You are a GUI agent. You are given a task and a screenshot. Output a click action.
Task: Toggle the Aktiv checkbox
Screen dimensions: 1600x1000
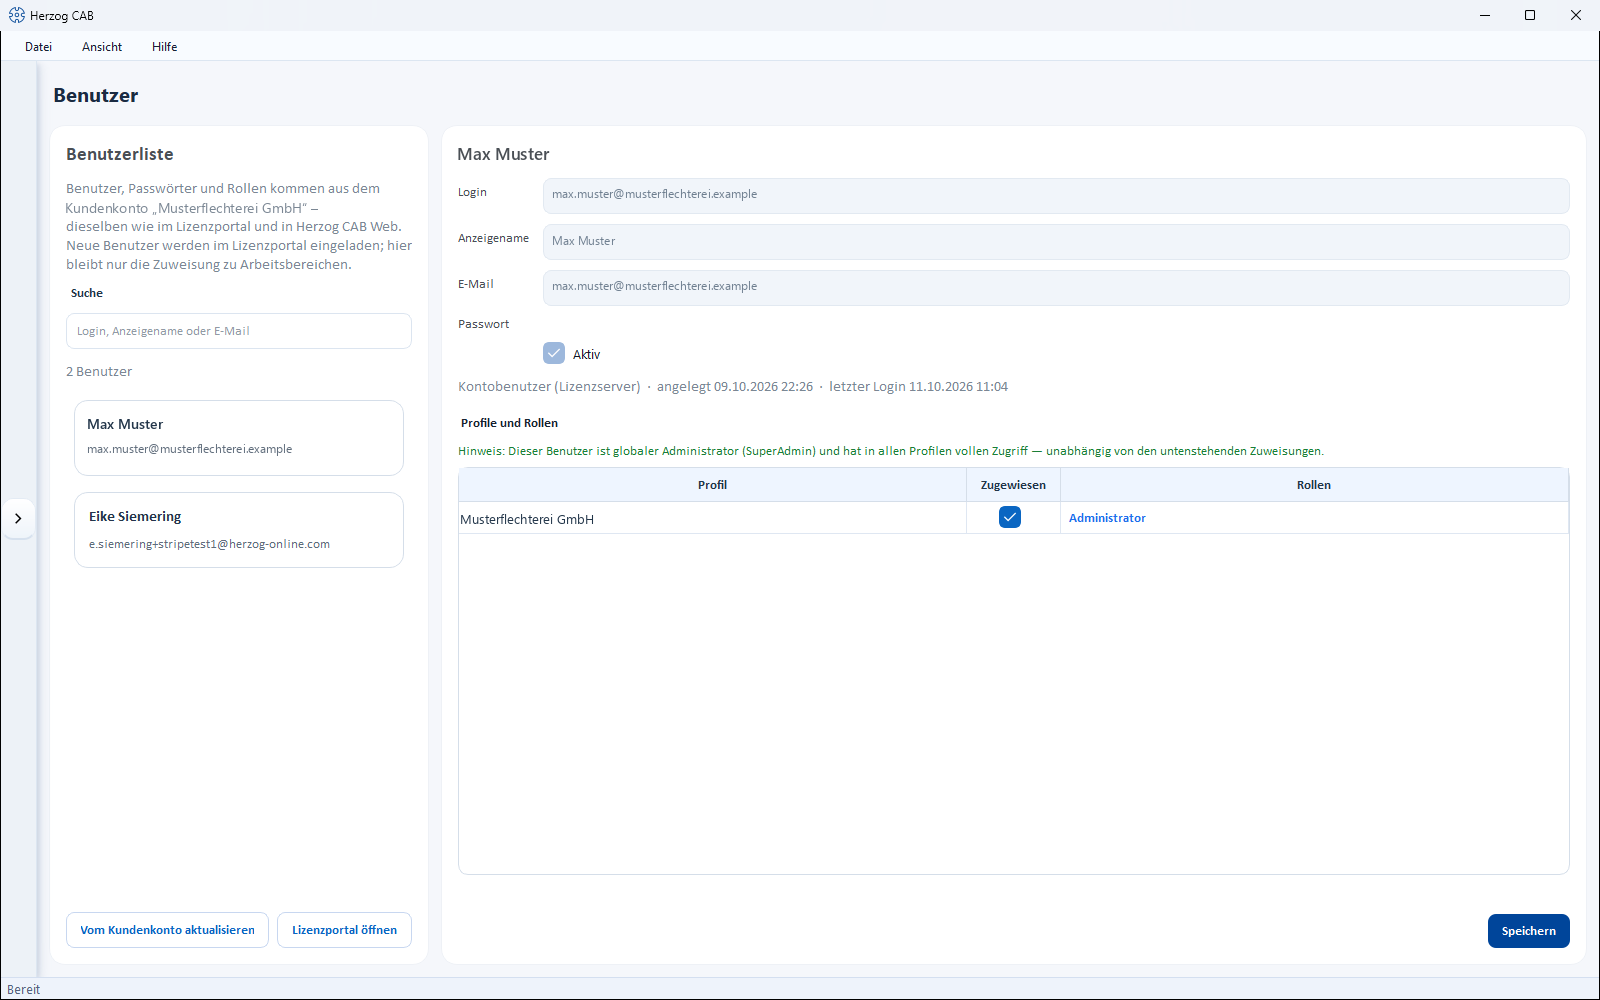554,353
